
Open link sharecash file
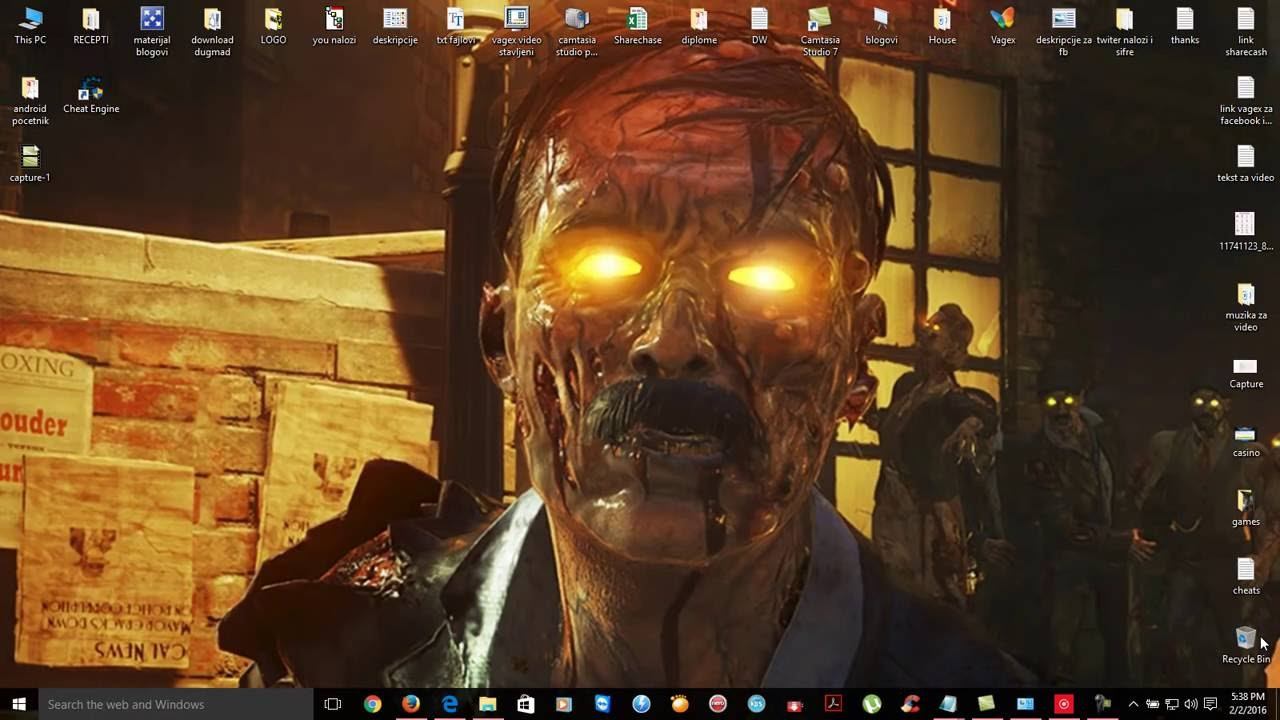pyautogui.click(x=1246, y=32)
